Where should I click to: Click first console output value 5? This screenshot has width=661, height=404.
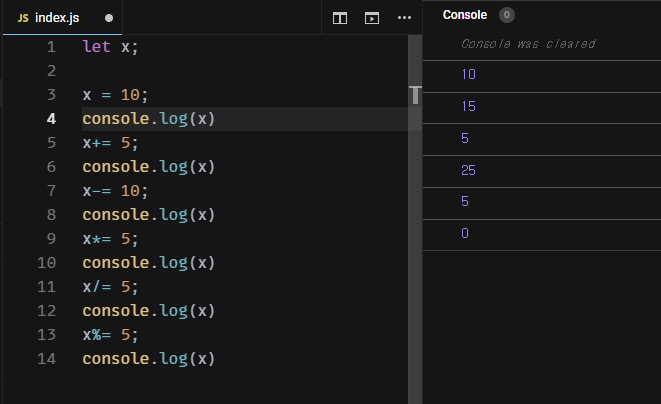tap(465, 138)
